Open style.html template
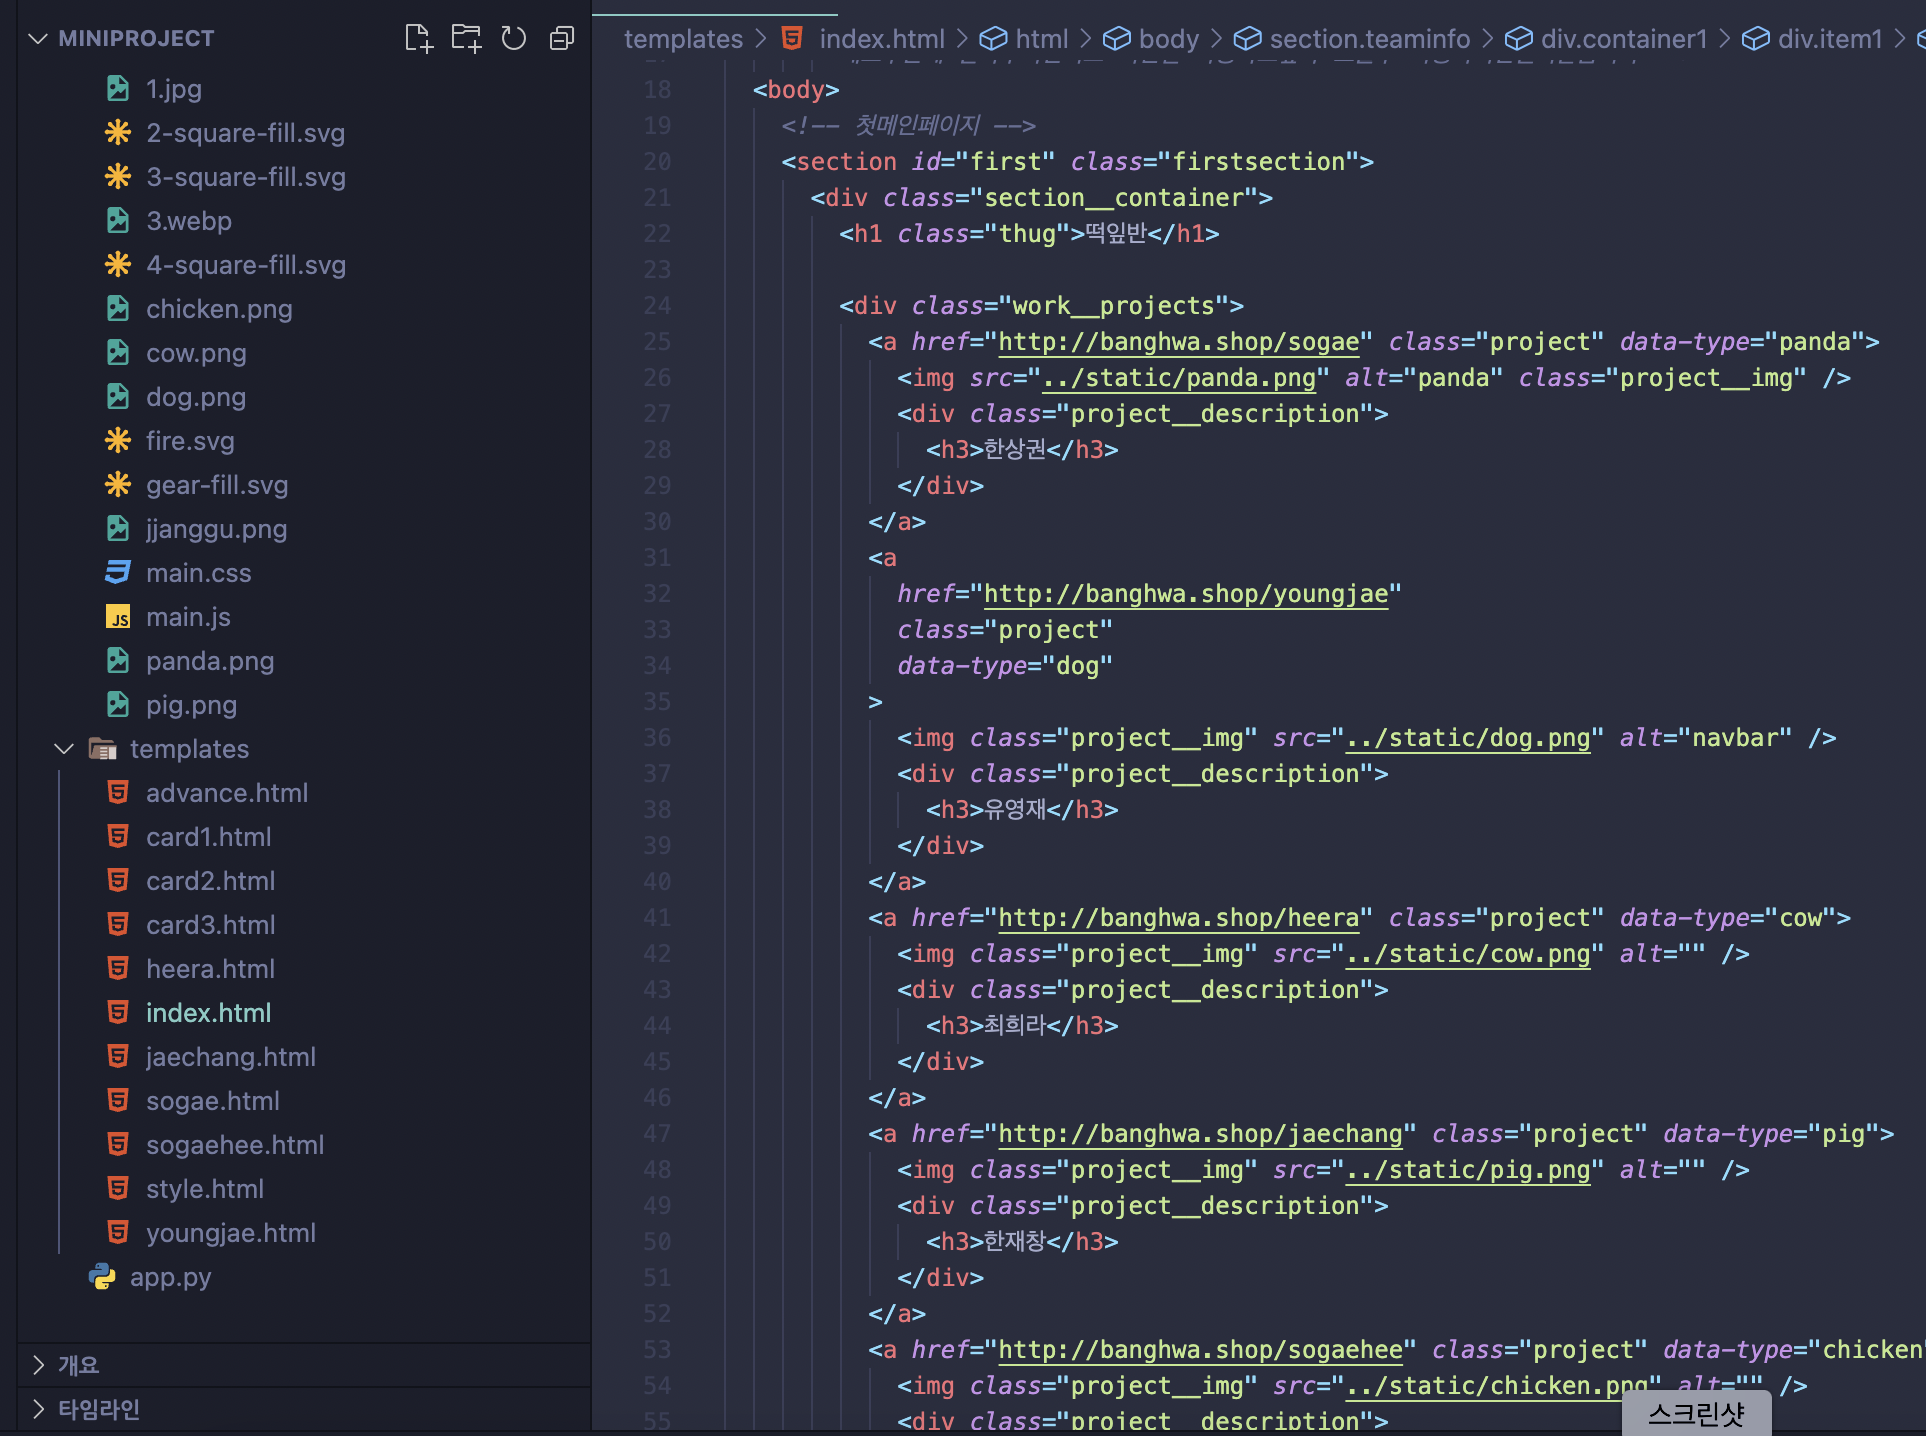1926x1436 pixels. (x=204, y=1189)
